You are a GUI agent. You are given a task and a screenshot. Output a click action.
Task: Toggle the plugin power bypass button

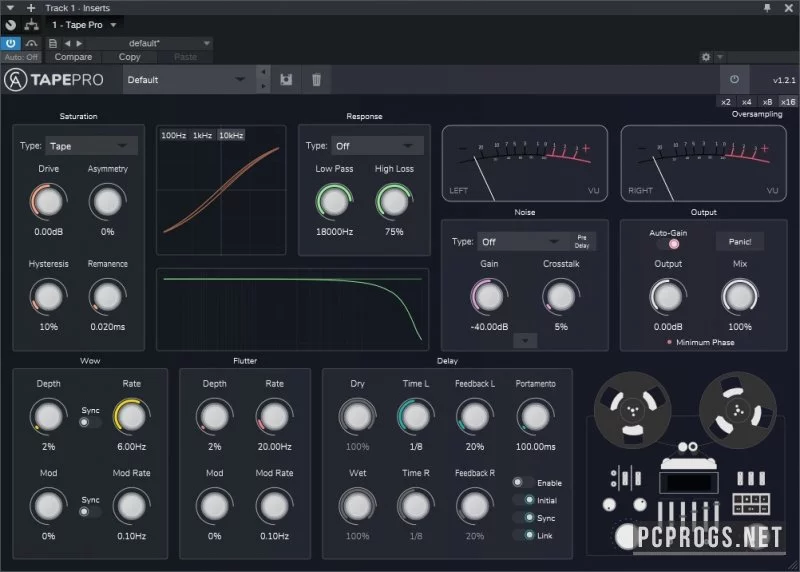[x=10, y=43]
